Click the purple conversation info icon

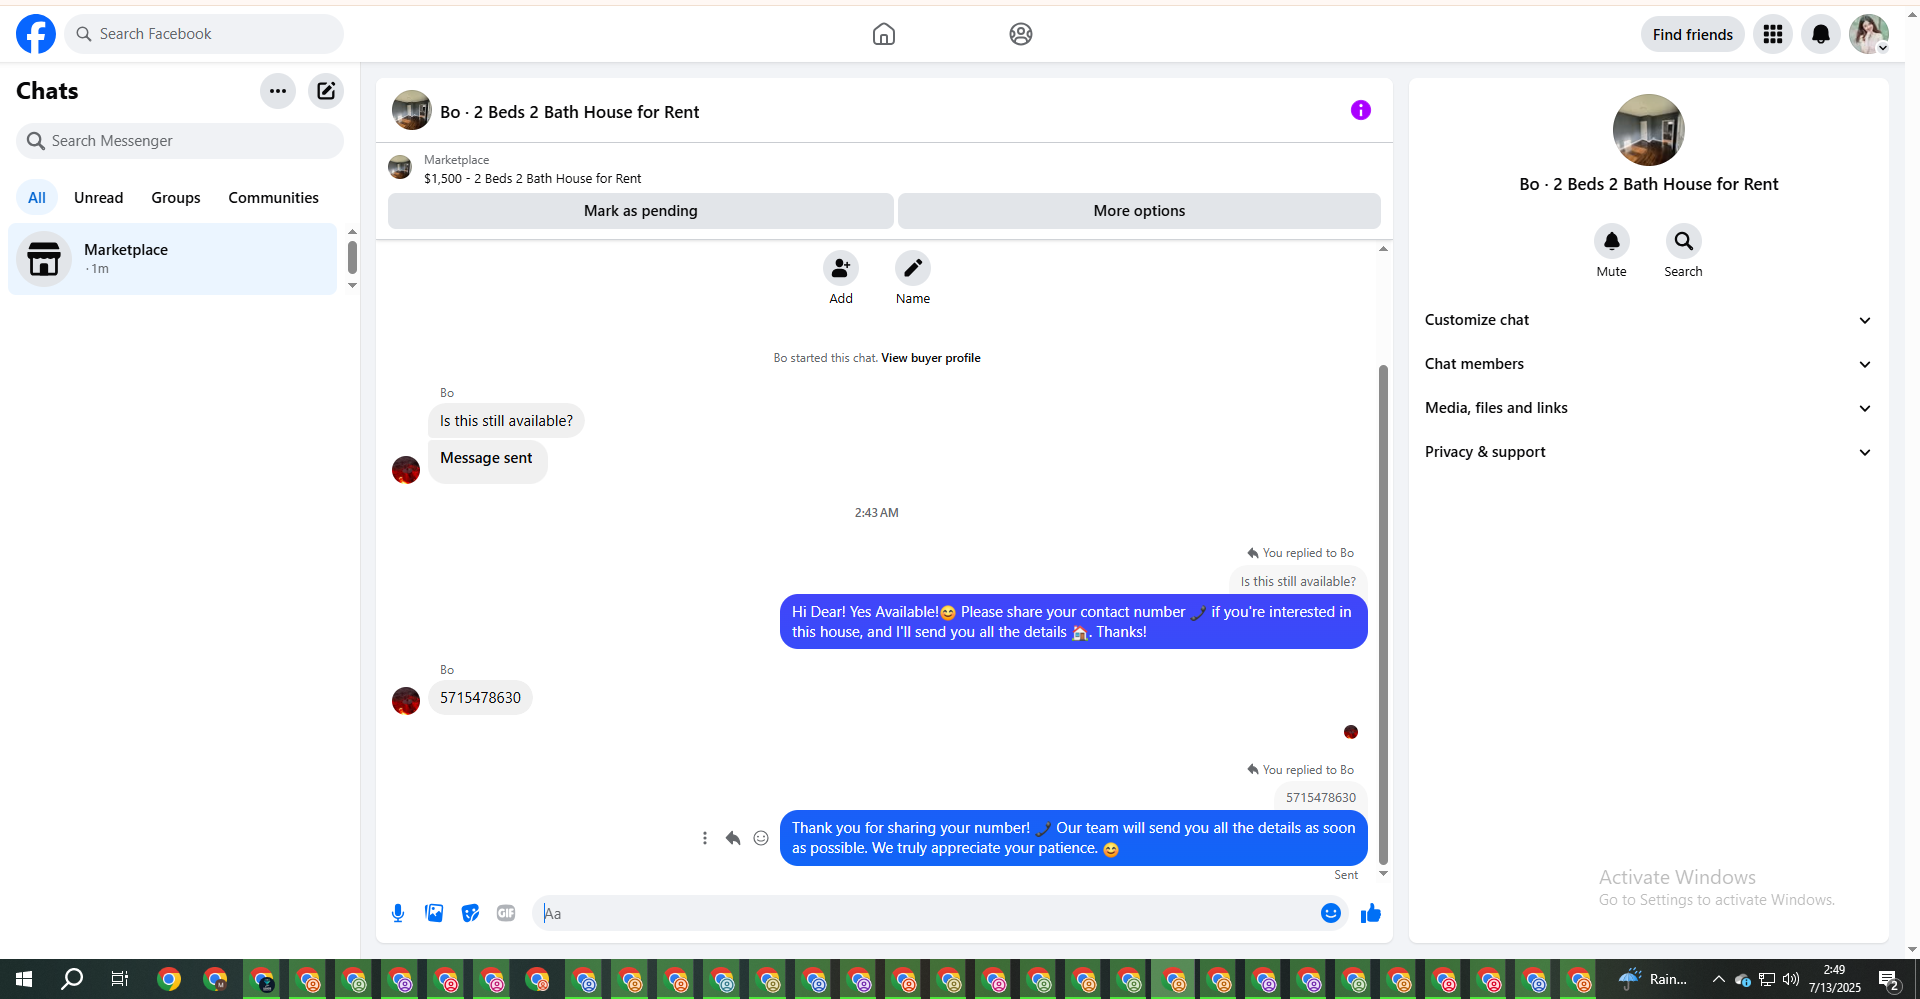1361,110
